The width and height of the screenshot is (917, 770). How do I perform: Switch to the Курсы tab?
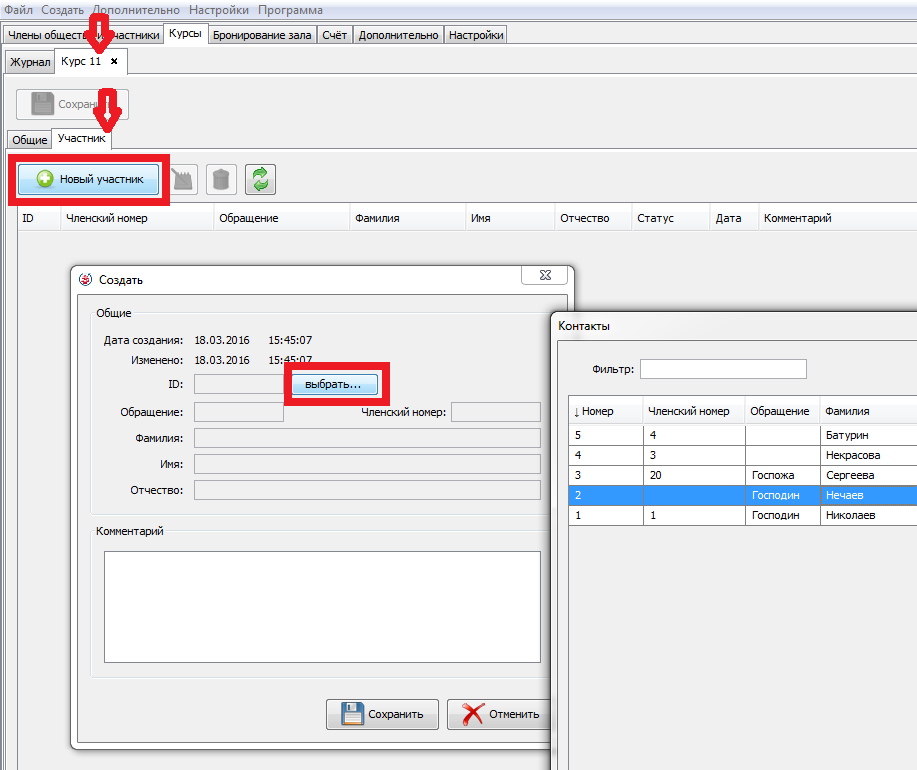click(x=185, y=34)
